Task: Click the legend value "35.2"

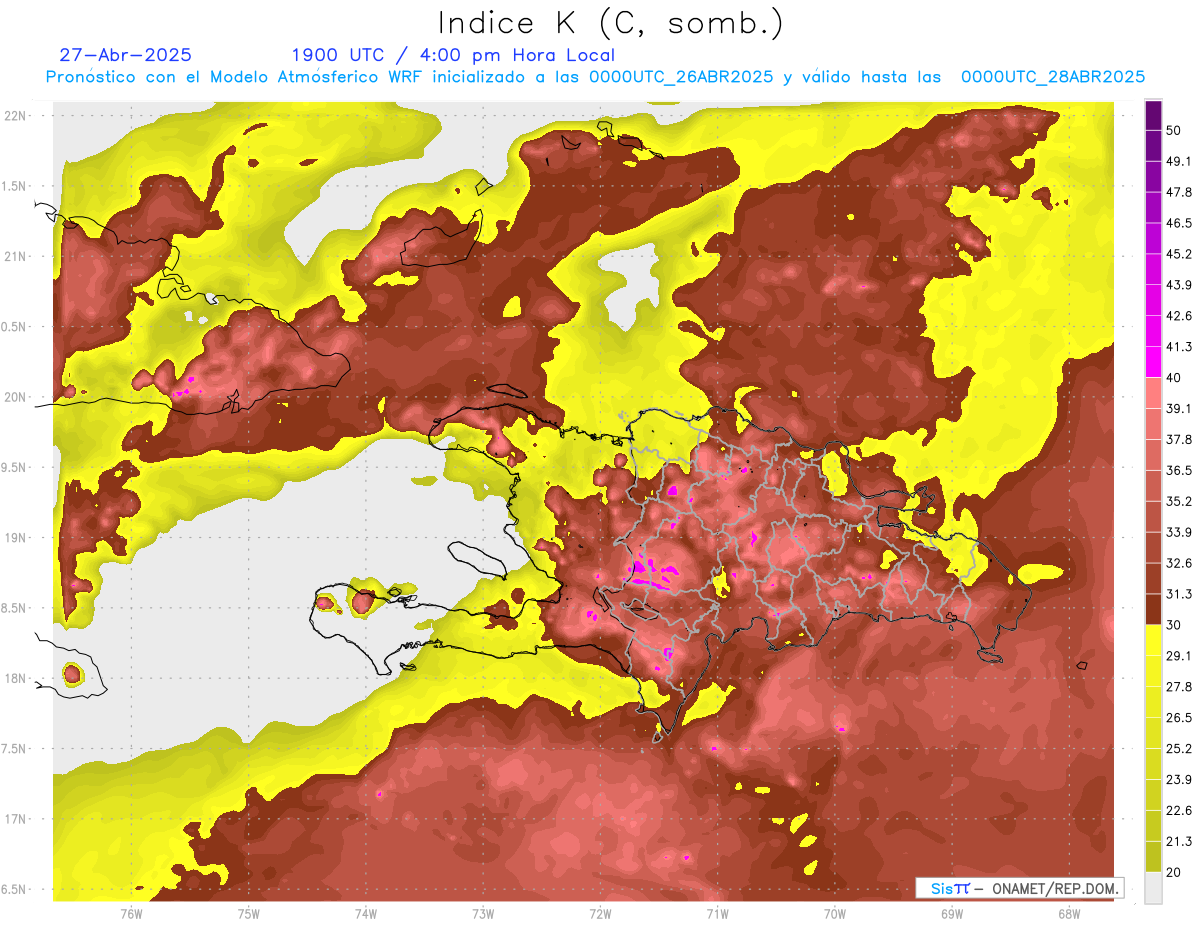Action: point(1179,501)
